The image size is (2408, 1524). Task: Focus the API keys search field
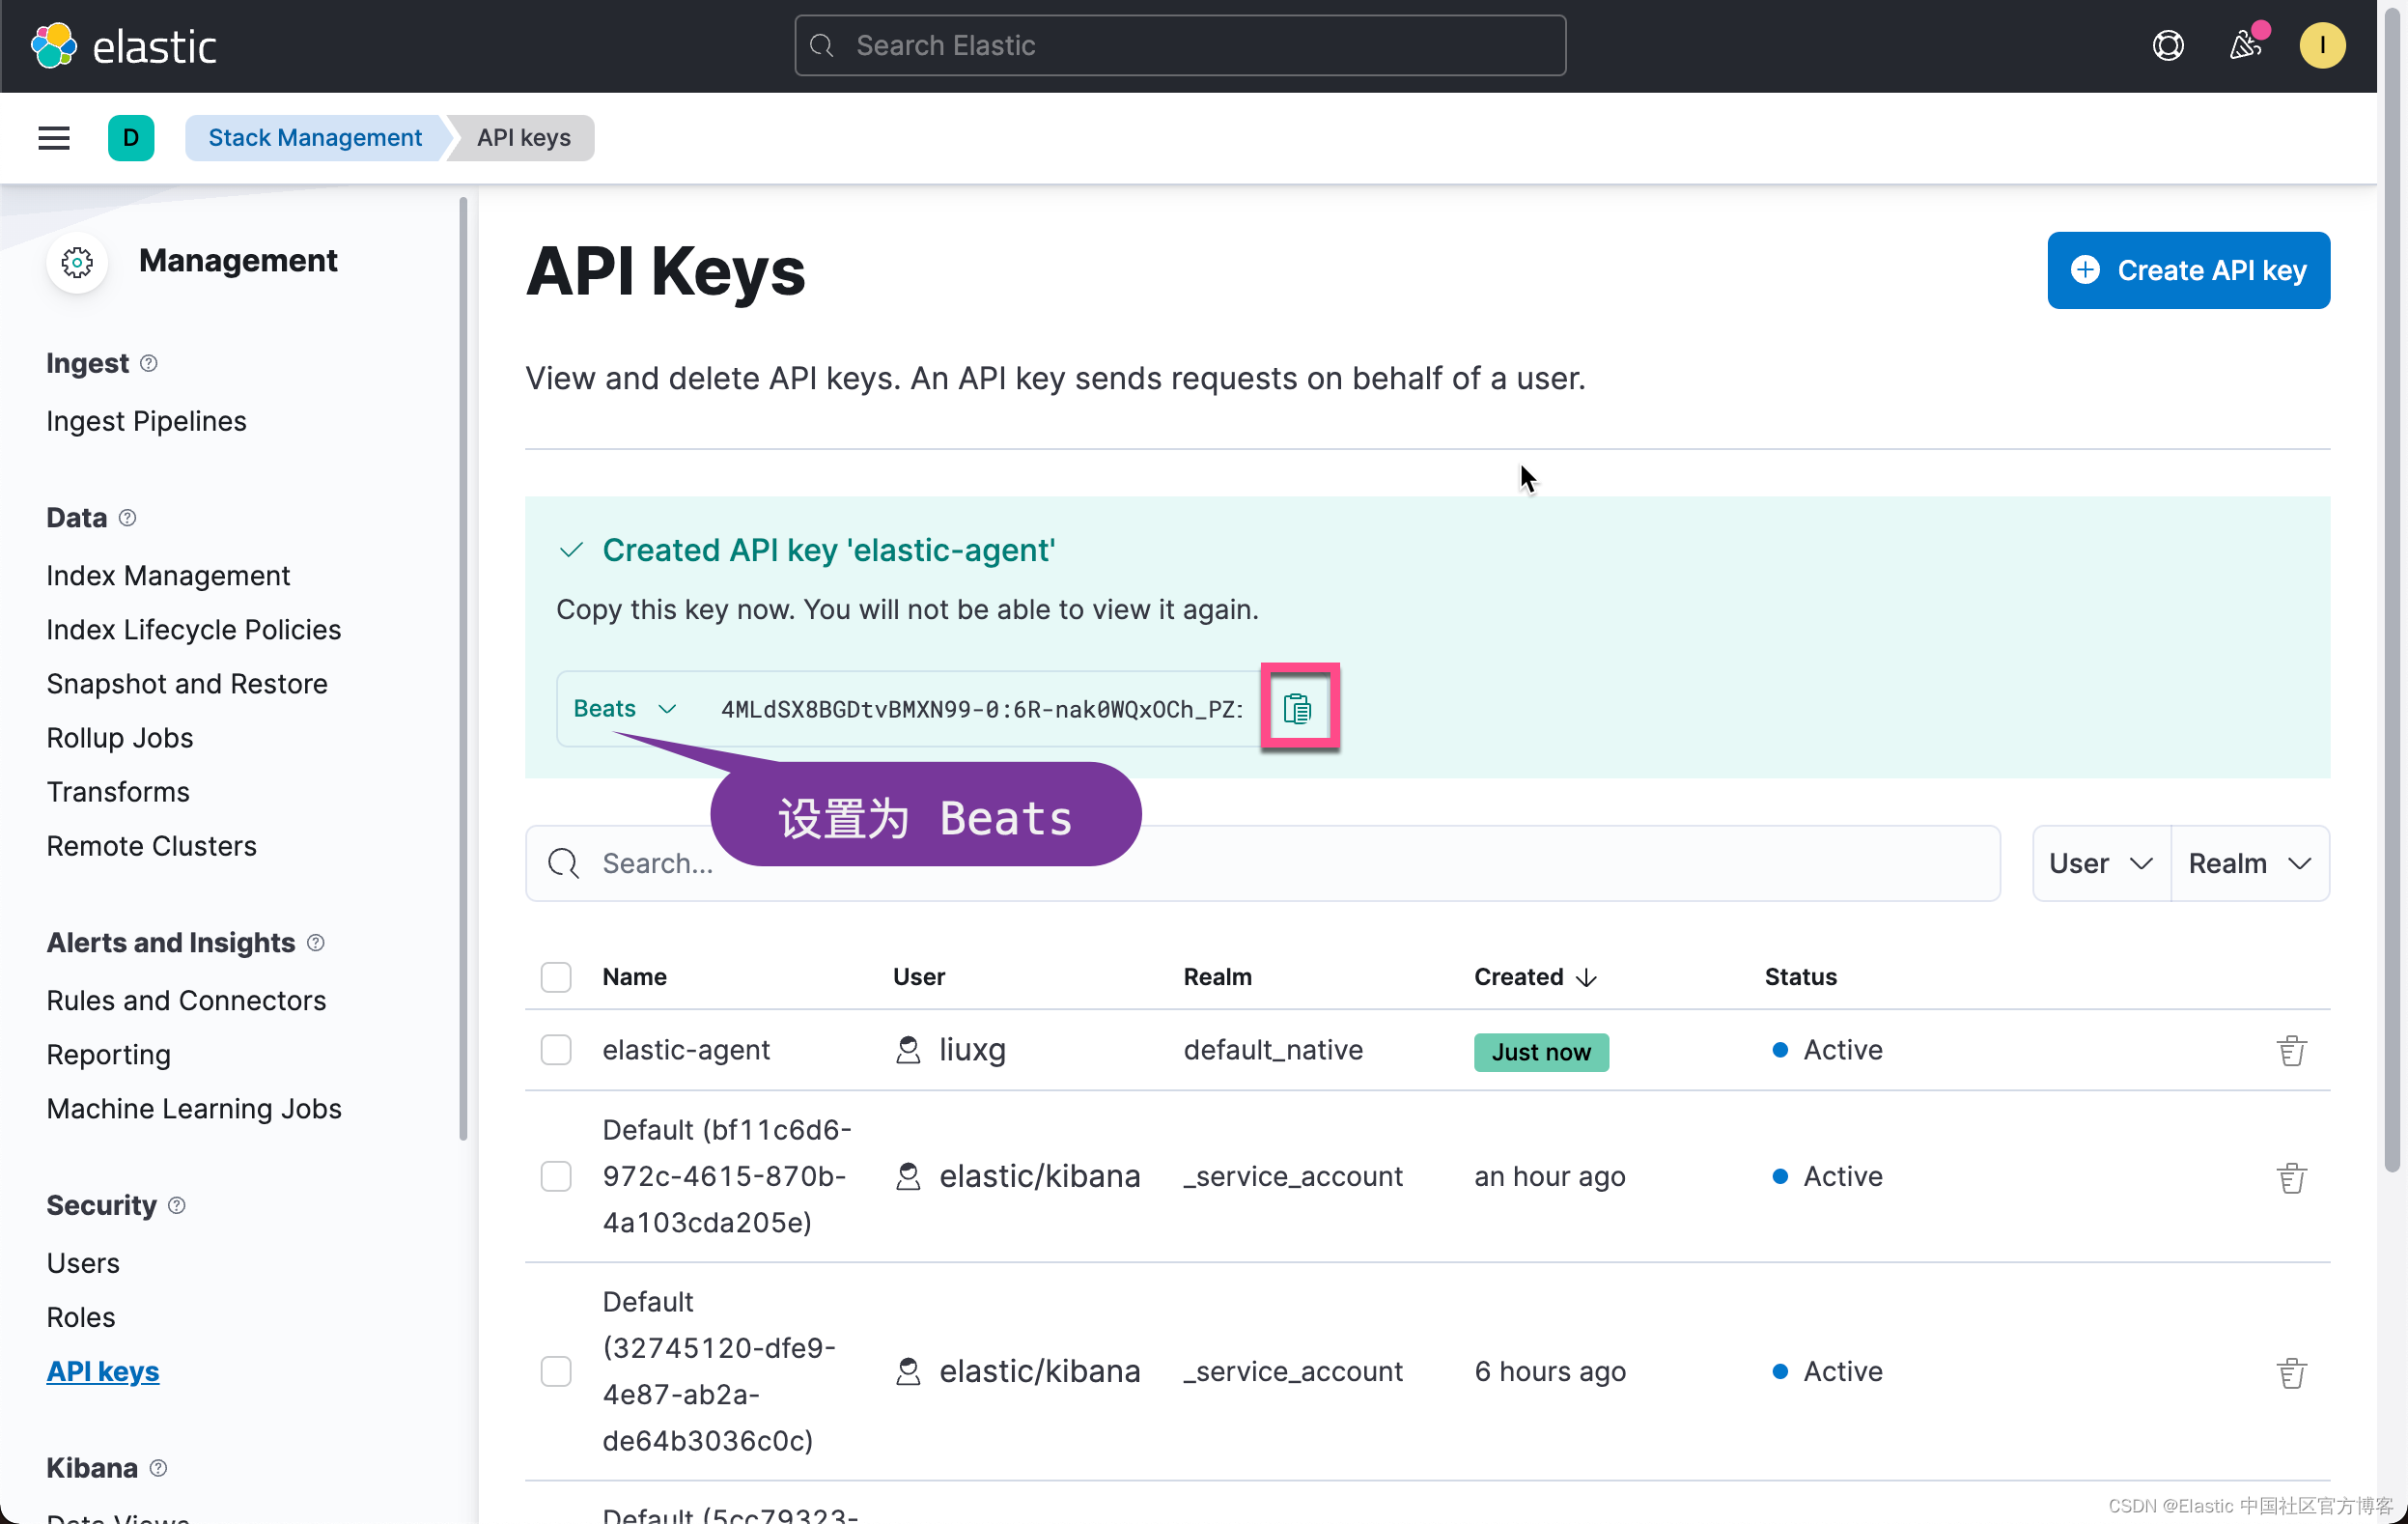(x=1260, y=863)
